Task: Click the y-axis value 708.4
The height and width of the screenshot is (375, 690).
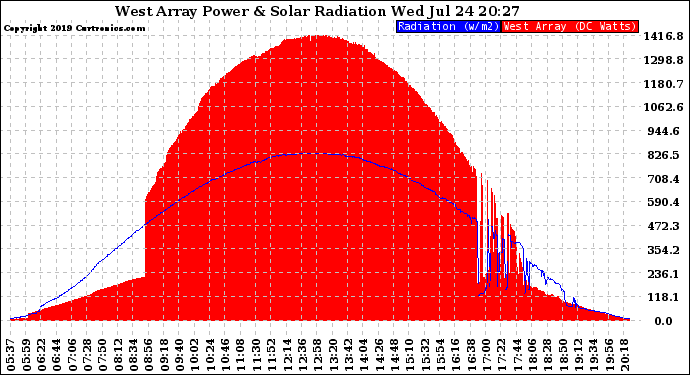Action: point(664,179)
